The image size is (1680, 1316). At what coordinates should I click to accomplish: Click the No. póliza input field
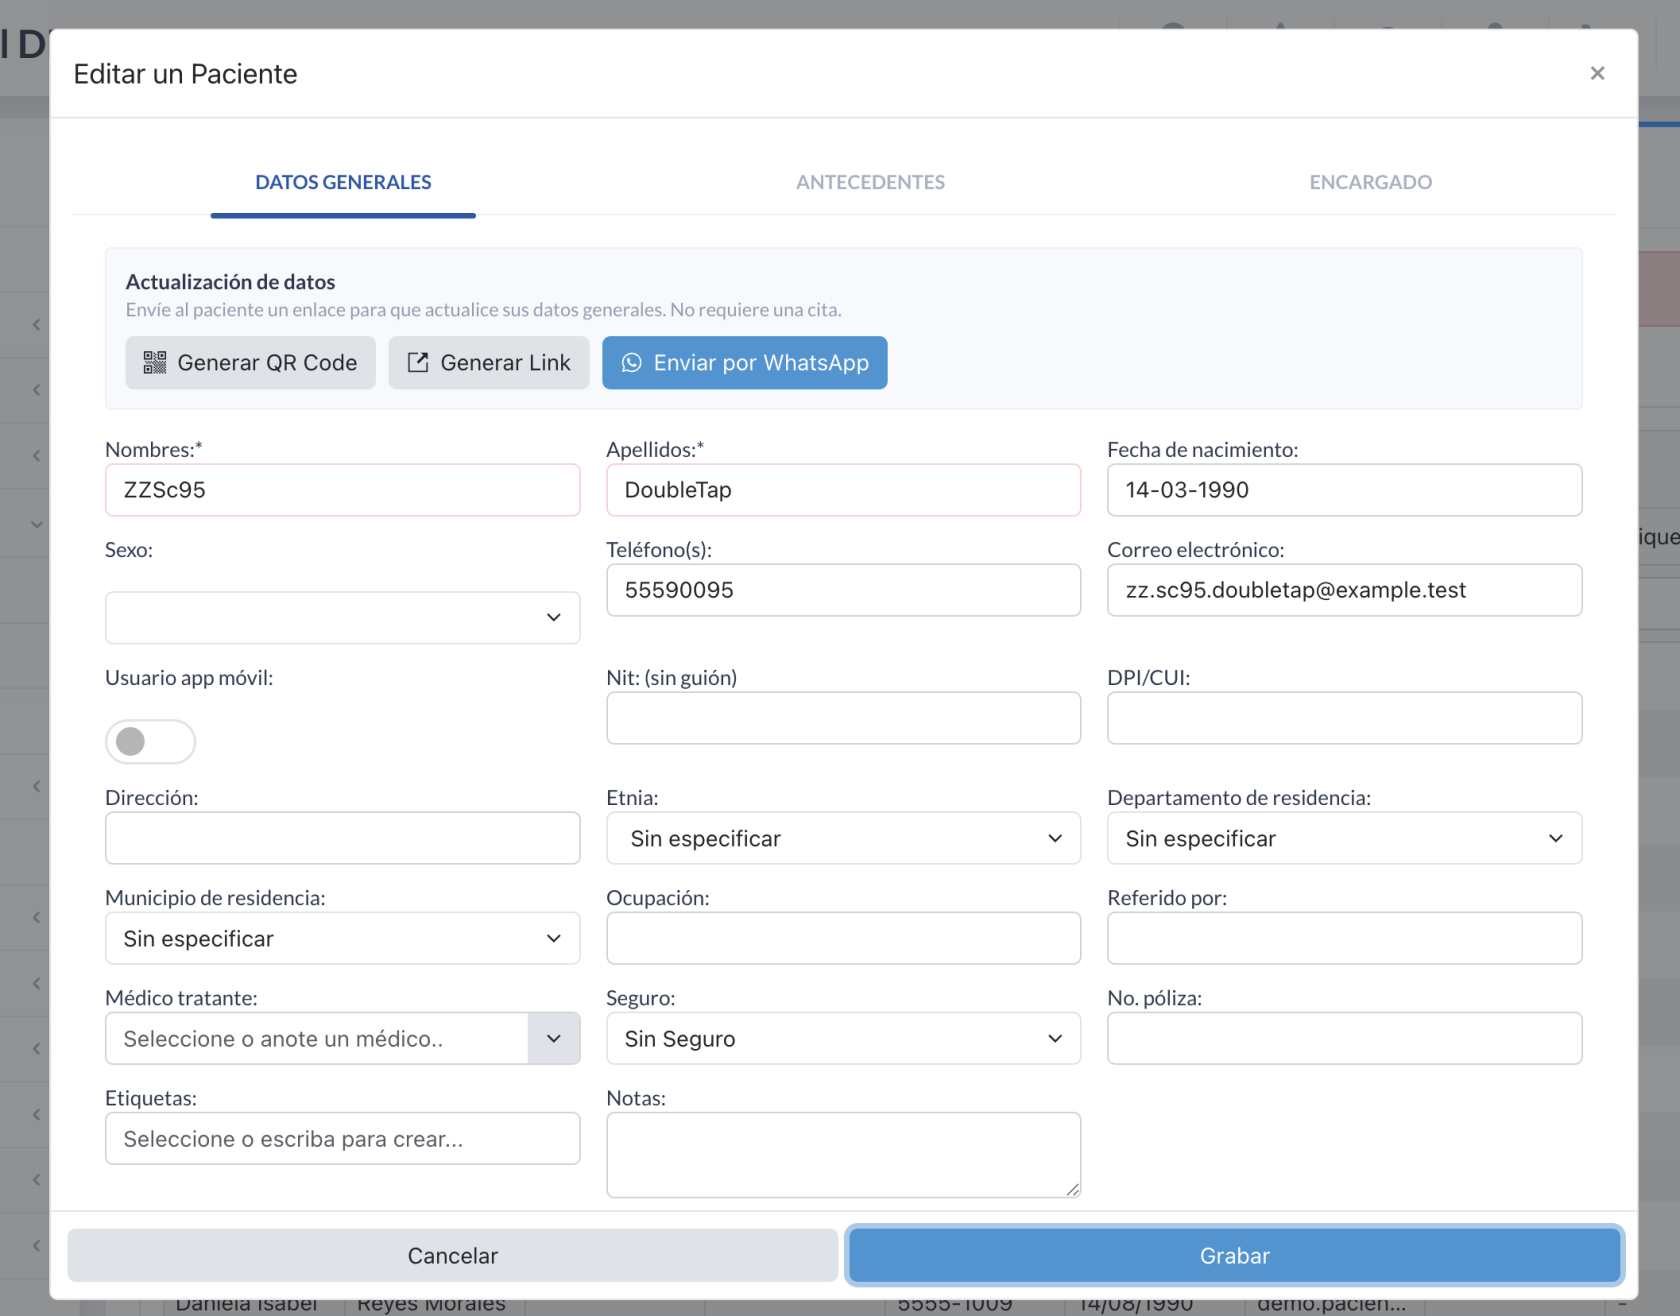pos(1344,1038)
